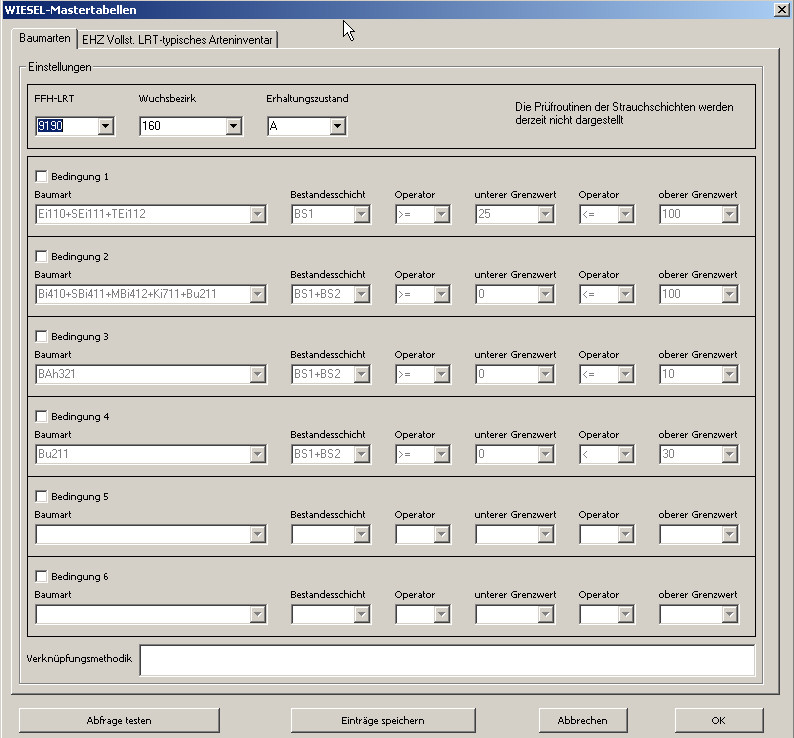This screenshot has width=794, height=738.
Task: Click into the Verknüpfungsmethodik text field
Action: pyautogui.click(x=446, y=660)
